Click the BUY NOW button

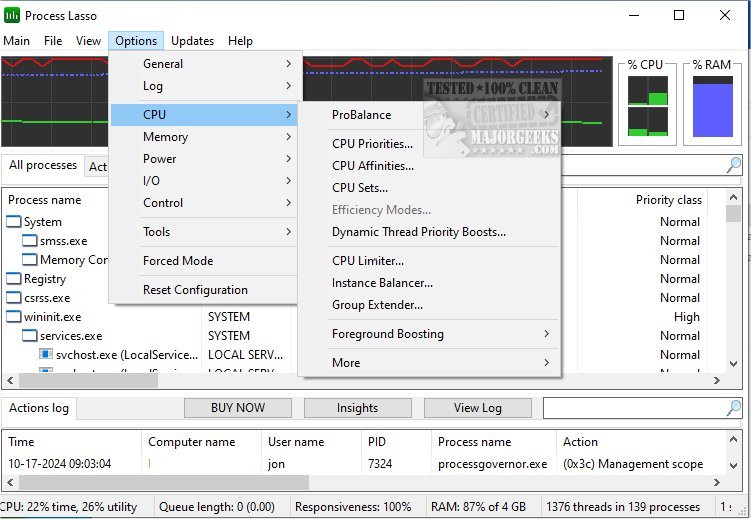click(x=238, y=408)
